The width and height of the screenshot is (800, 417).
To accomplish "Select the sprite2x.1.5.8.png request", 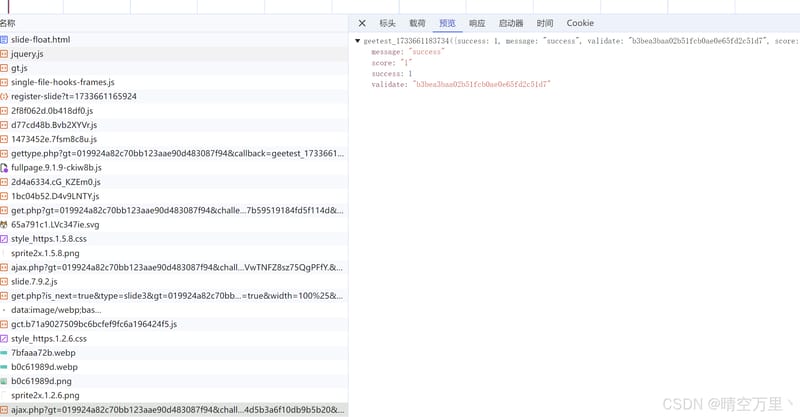I will tap(174, 253).
